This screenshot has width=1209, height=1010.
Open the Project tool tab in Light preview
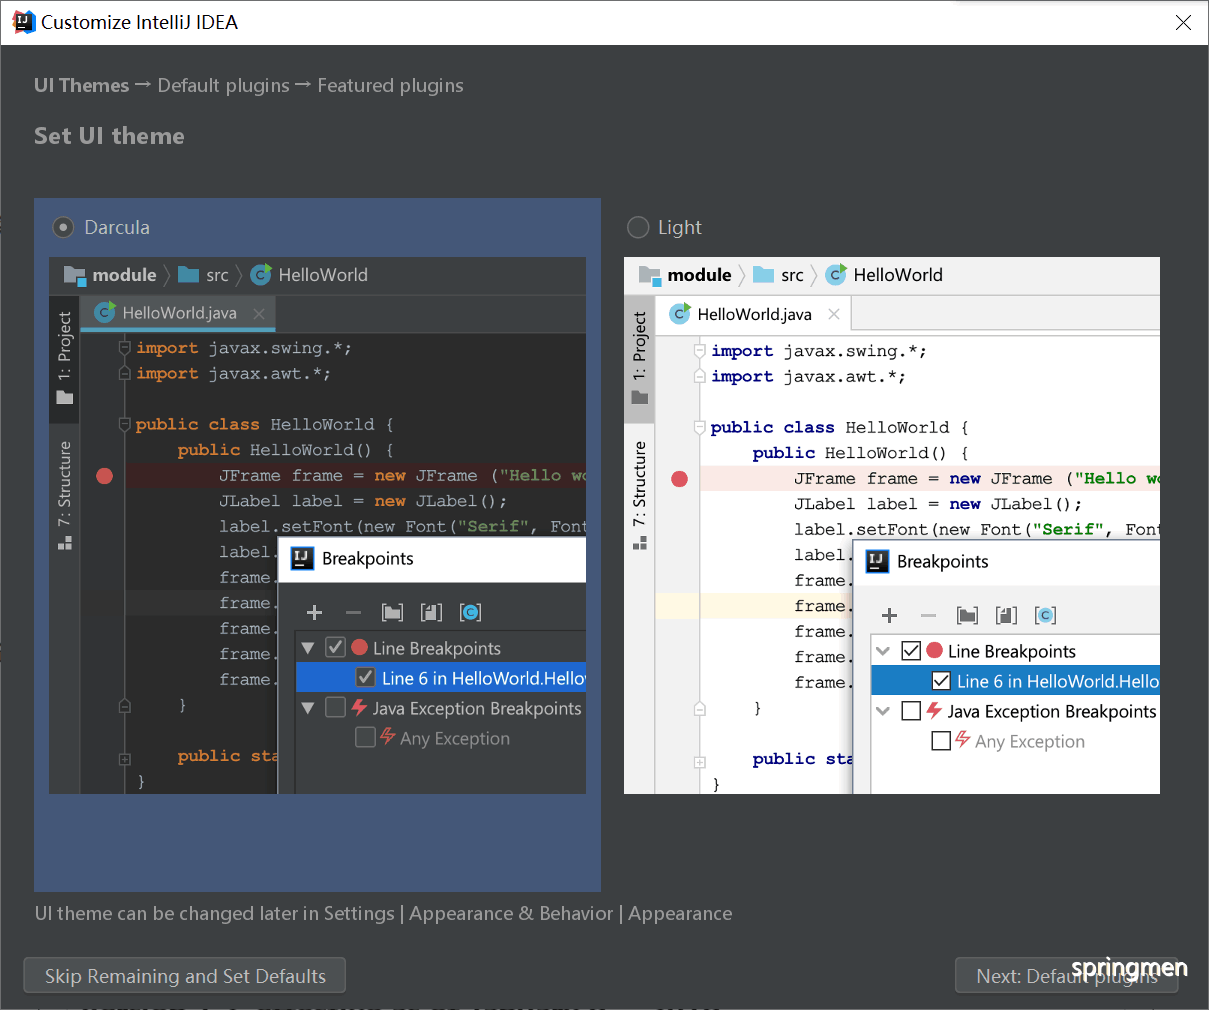(639, 357)
